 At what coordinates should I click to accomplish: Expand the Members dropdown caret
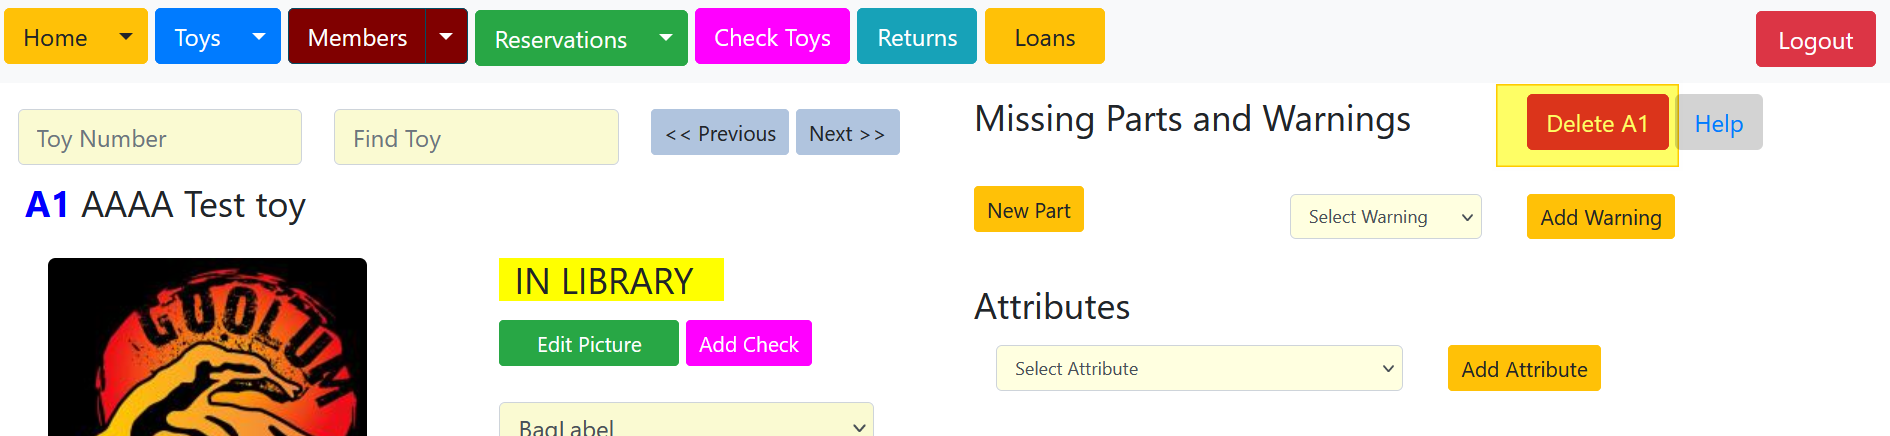click(446, 37)
